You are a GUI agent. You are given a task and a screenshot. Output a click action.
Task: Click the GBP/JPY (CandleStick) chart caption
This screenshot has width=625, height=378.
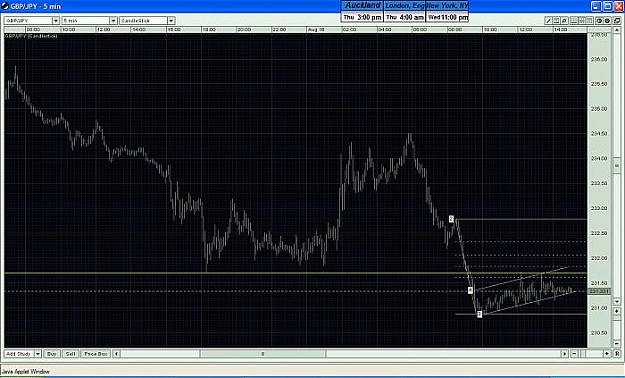click(31, 36)
